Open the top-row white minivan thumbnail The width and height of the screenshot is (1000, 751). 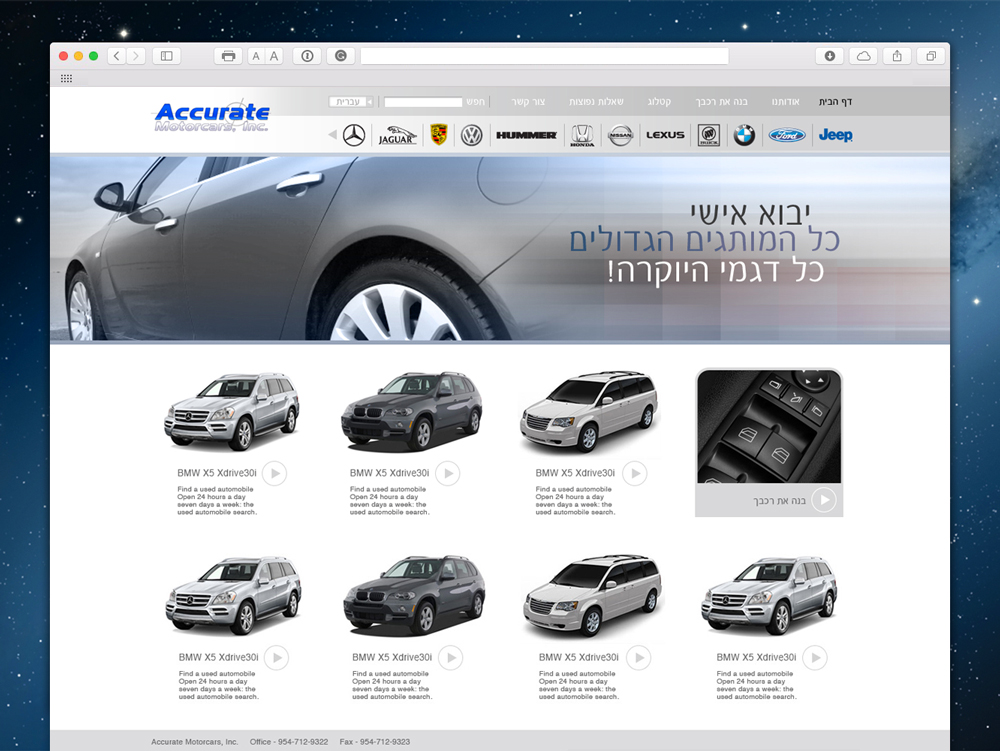[589, 412]
